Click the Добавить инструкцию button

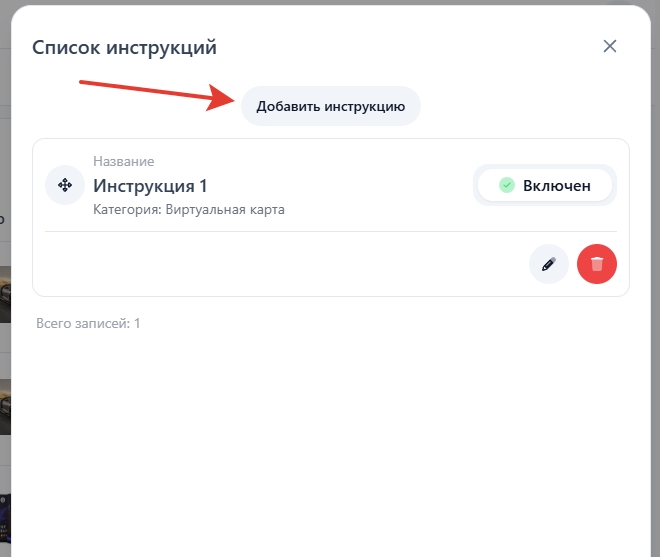330,106
